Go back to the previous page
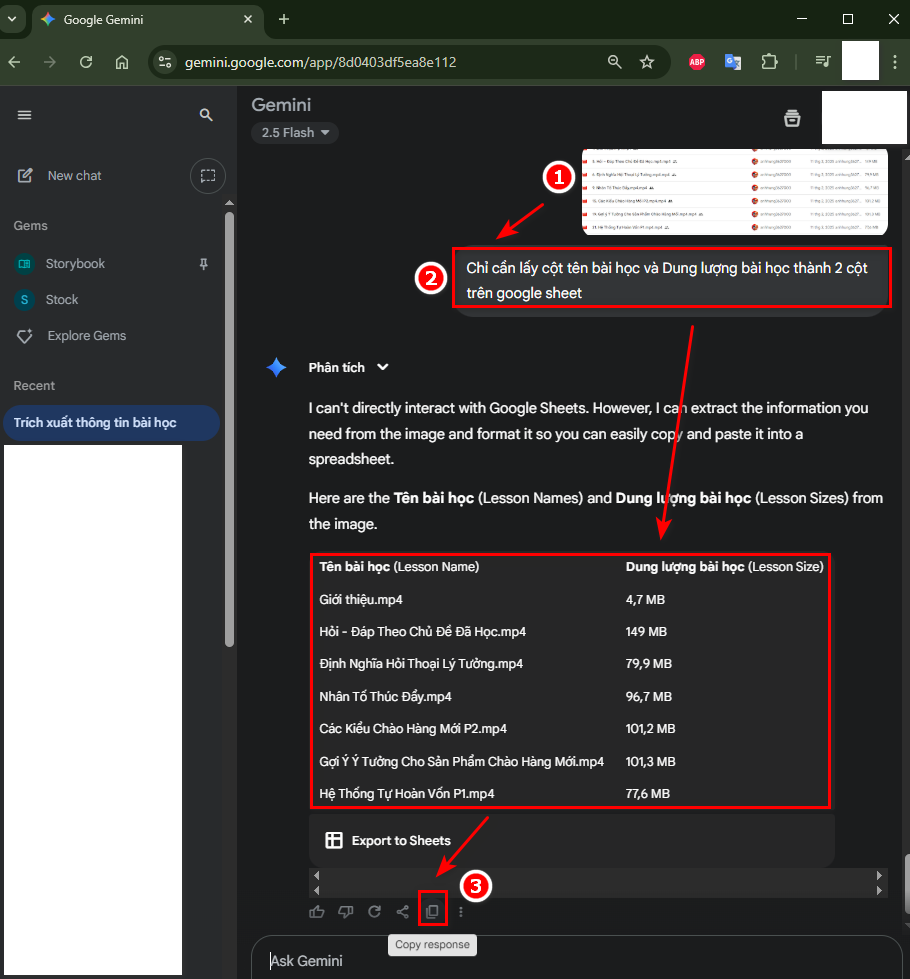910x979 pixels. click(x=14, y=62)
